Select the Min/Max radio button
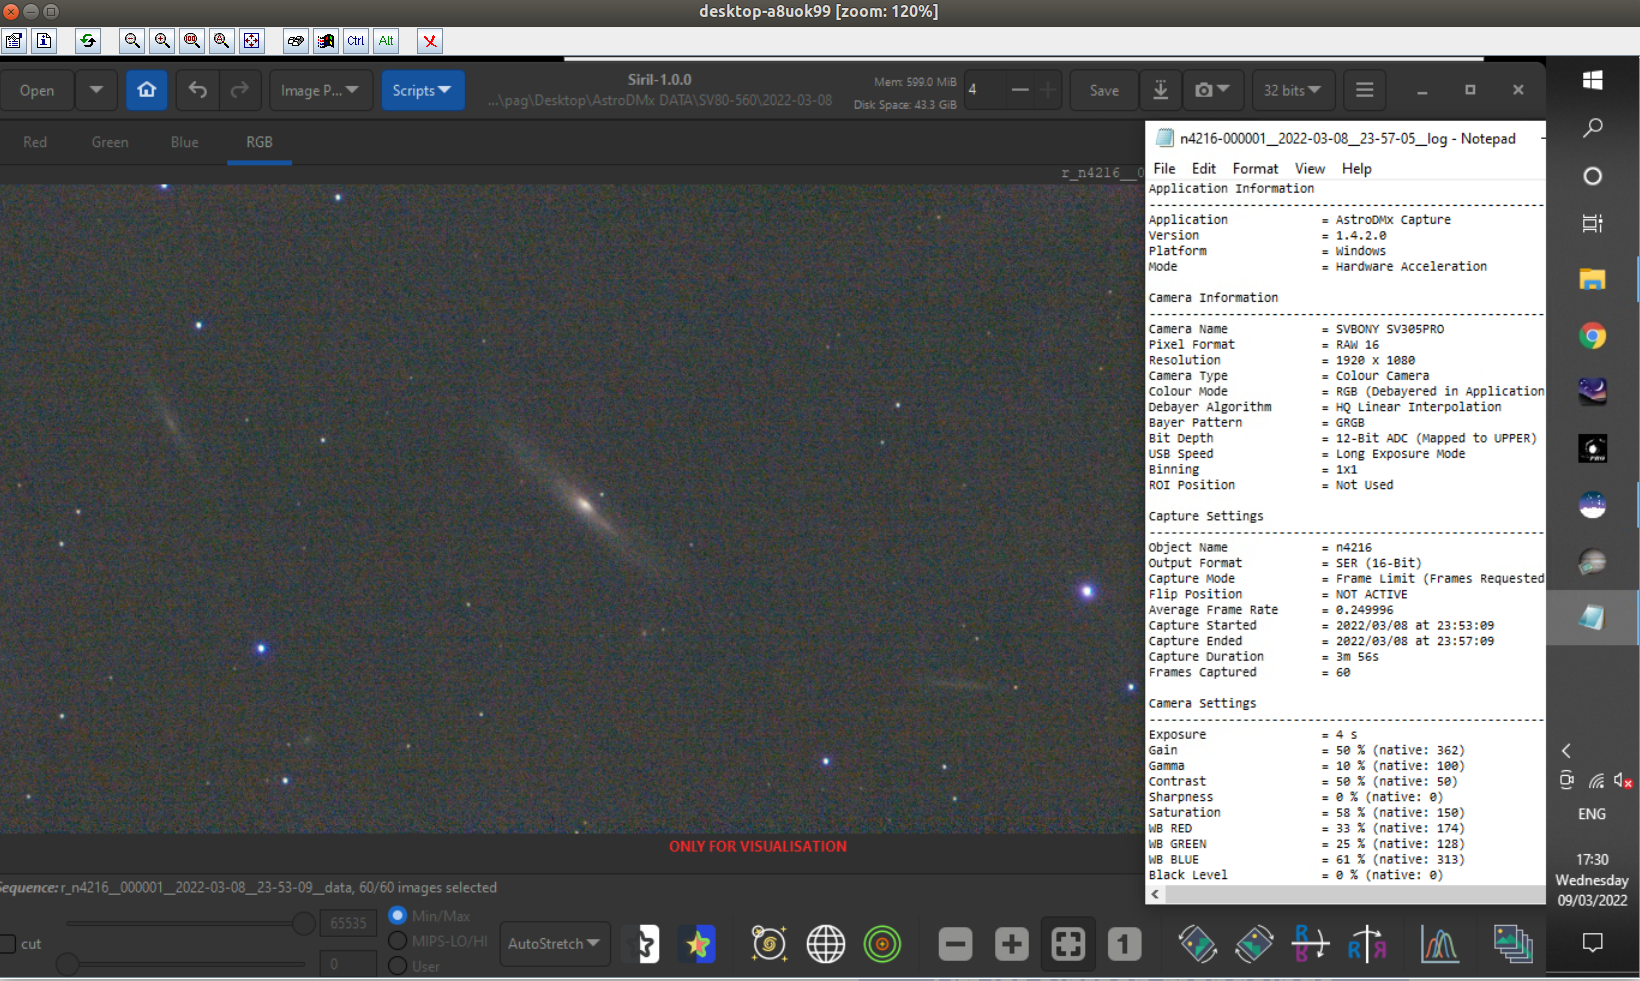 pyautogui.click(x=397, y=915)
